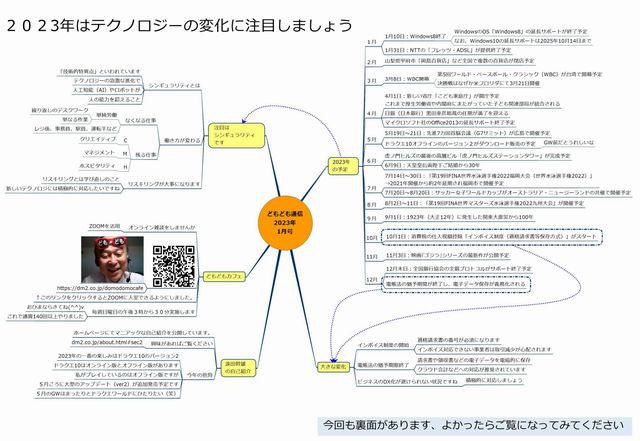Click the 'クリエイティブ' node
This screenshot has height=441, width=640.
pyautogui.click(x=98, y=139)
